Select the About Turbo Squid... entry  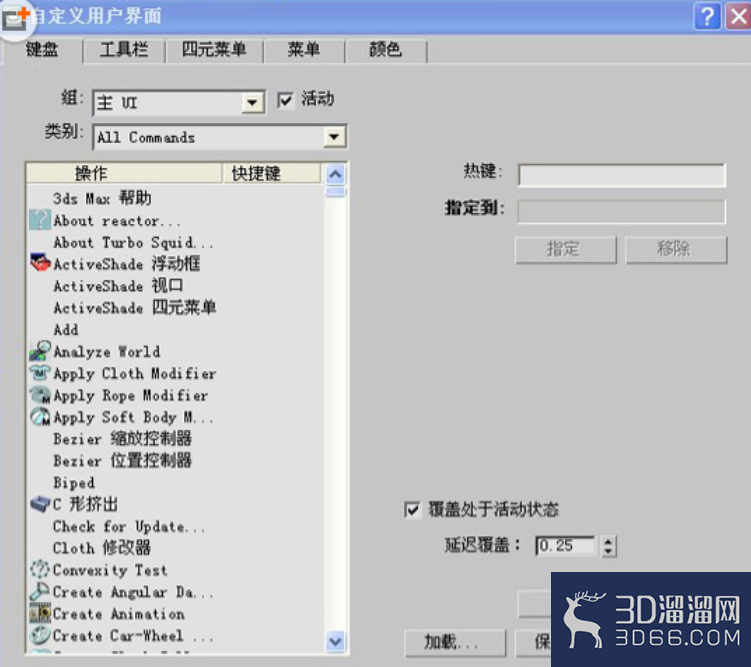pyautogui.click(x=133, y=242)
